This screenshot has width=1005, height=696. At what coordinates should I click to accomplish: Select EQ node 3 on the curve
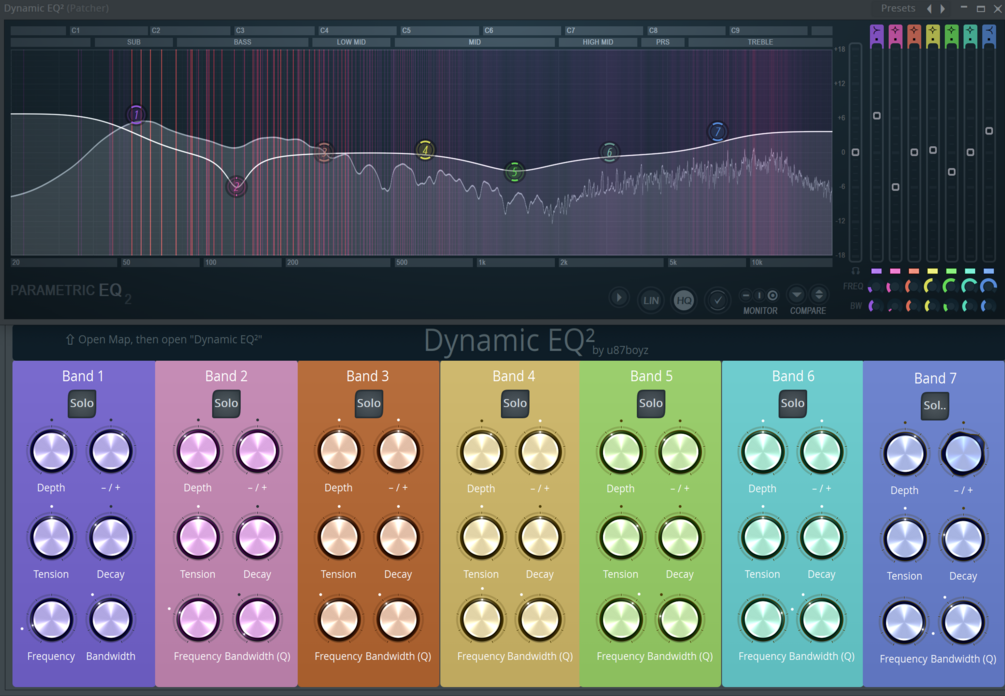point(324,153)
